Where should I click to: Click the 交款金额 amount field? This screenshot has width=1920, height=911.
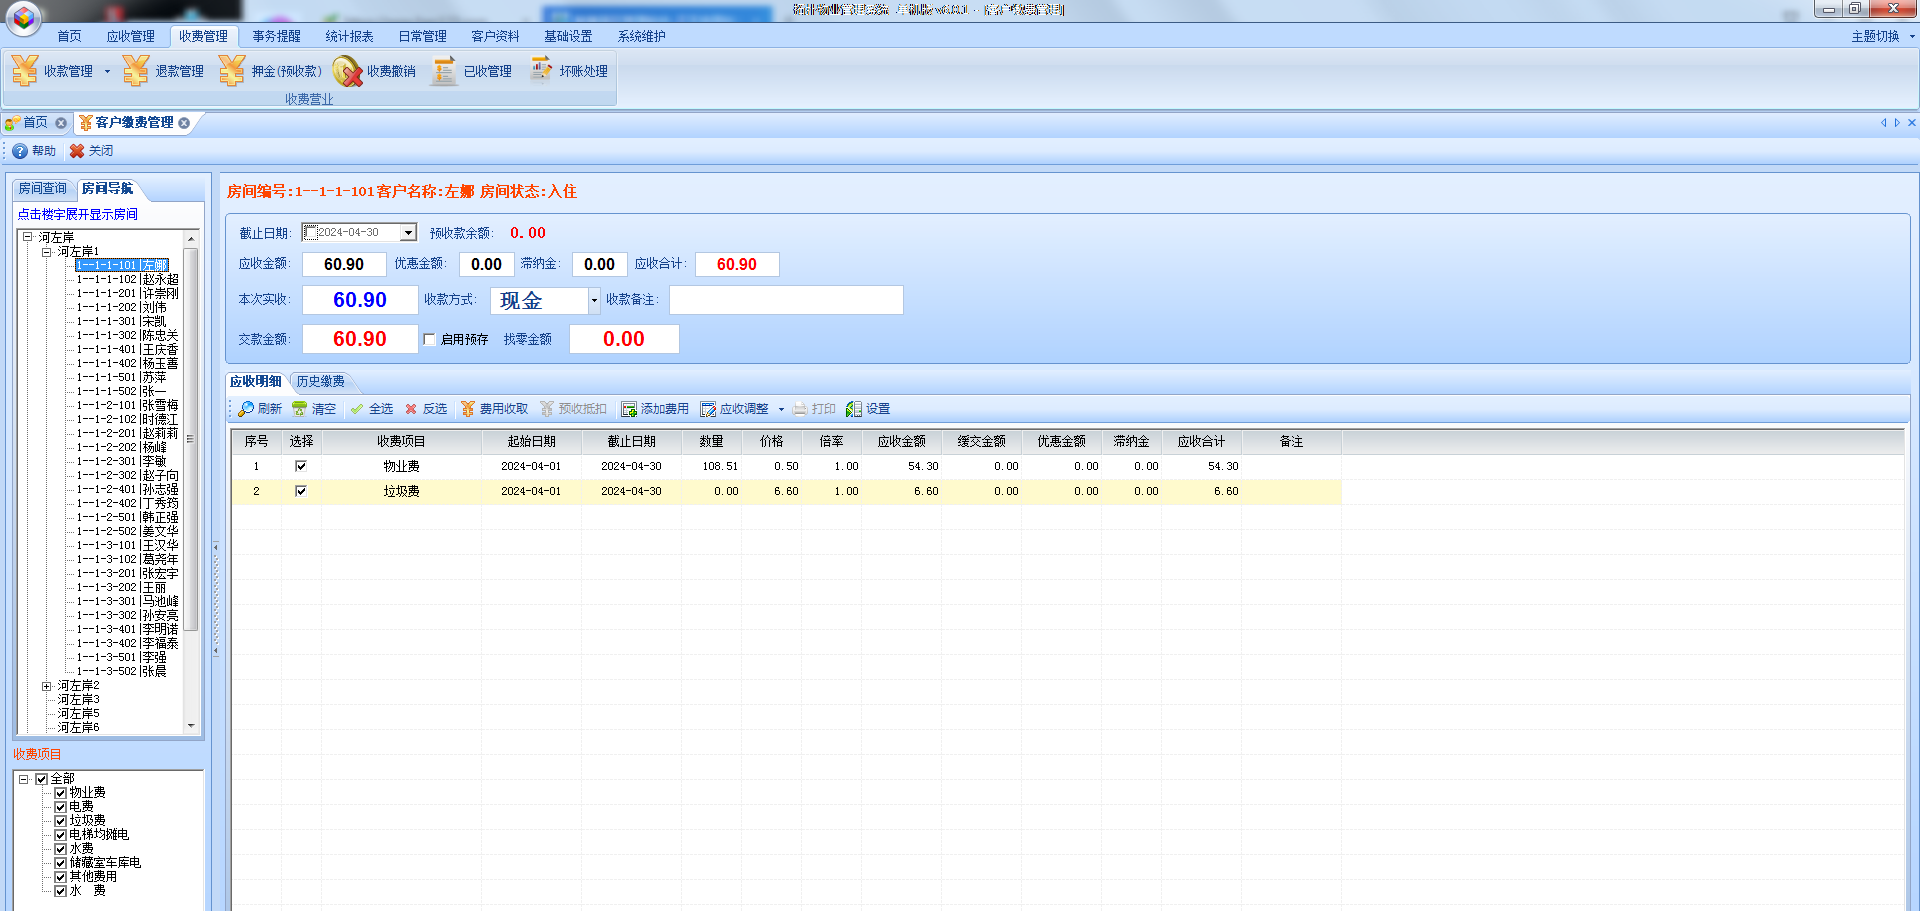point(360,339)
